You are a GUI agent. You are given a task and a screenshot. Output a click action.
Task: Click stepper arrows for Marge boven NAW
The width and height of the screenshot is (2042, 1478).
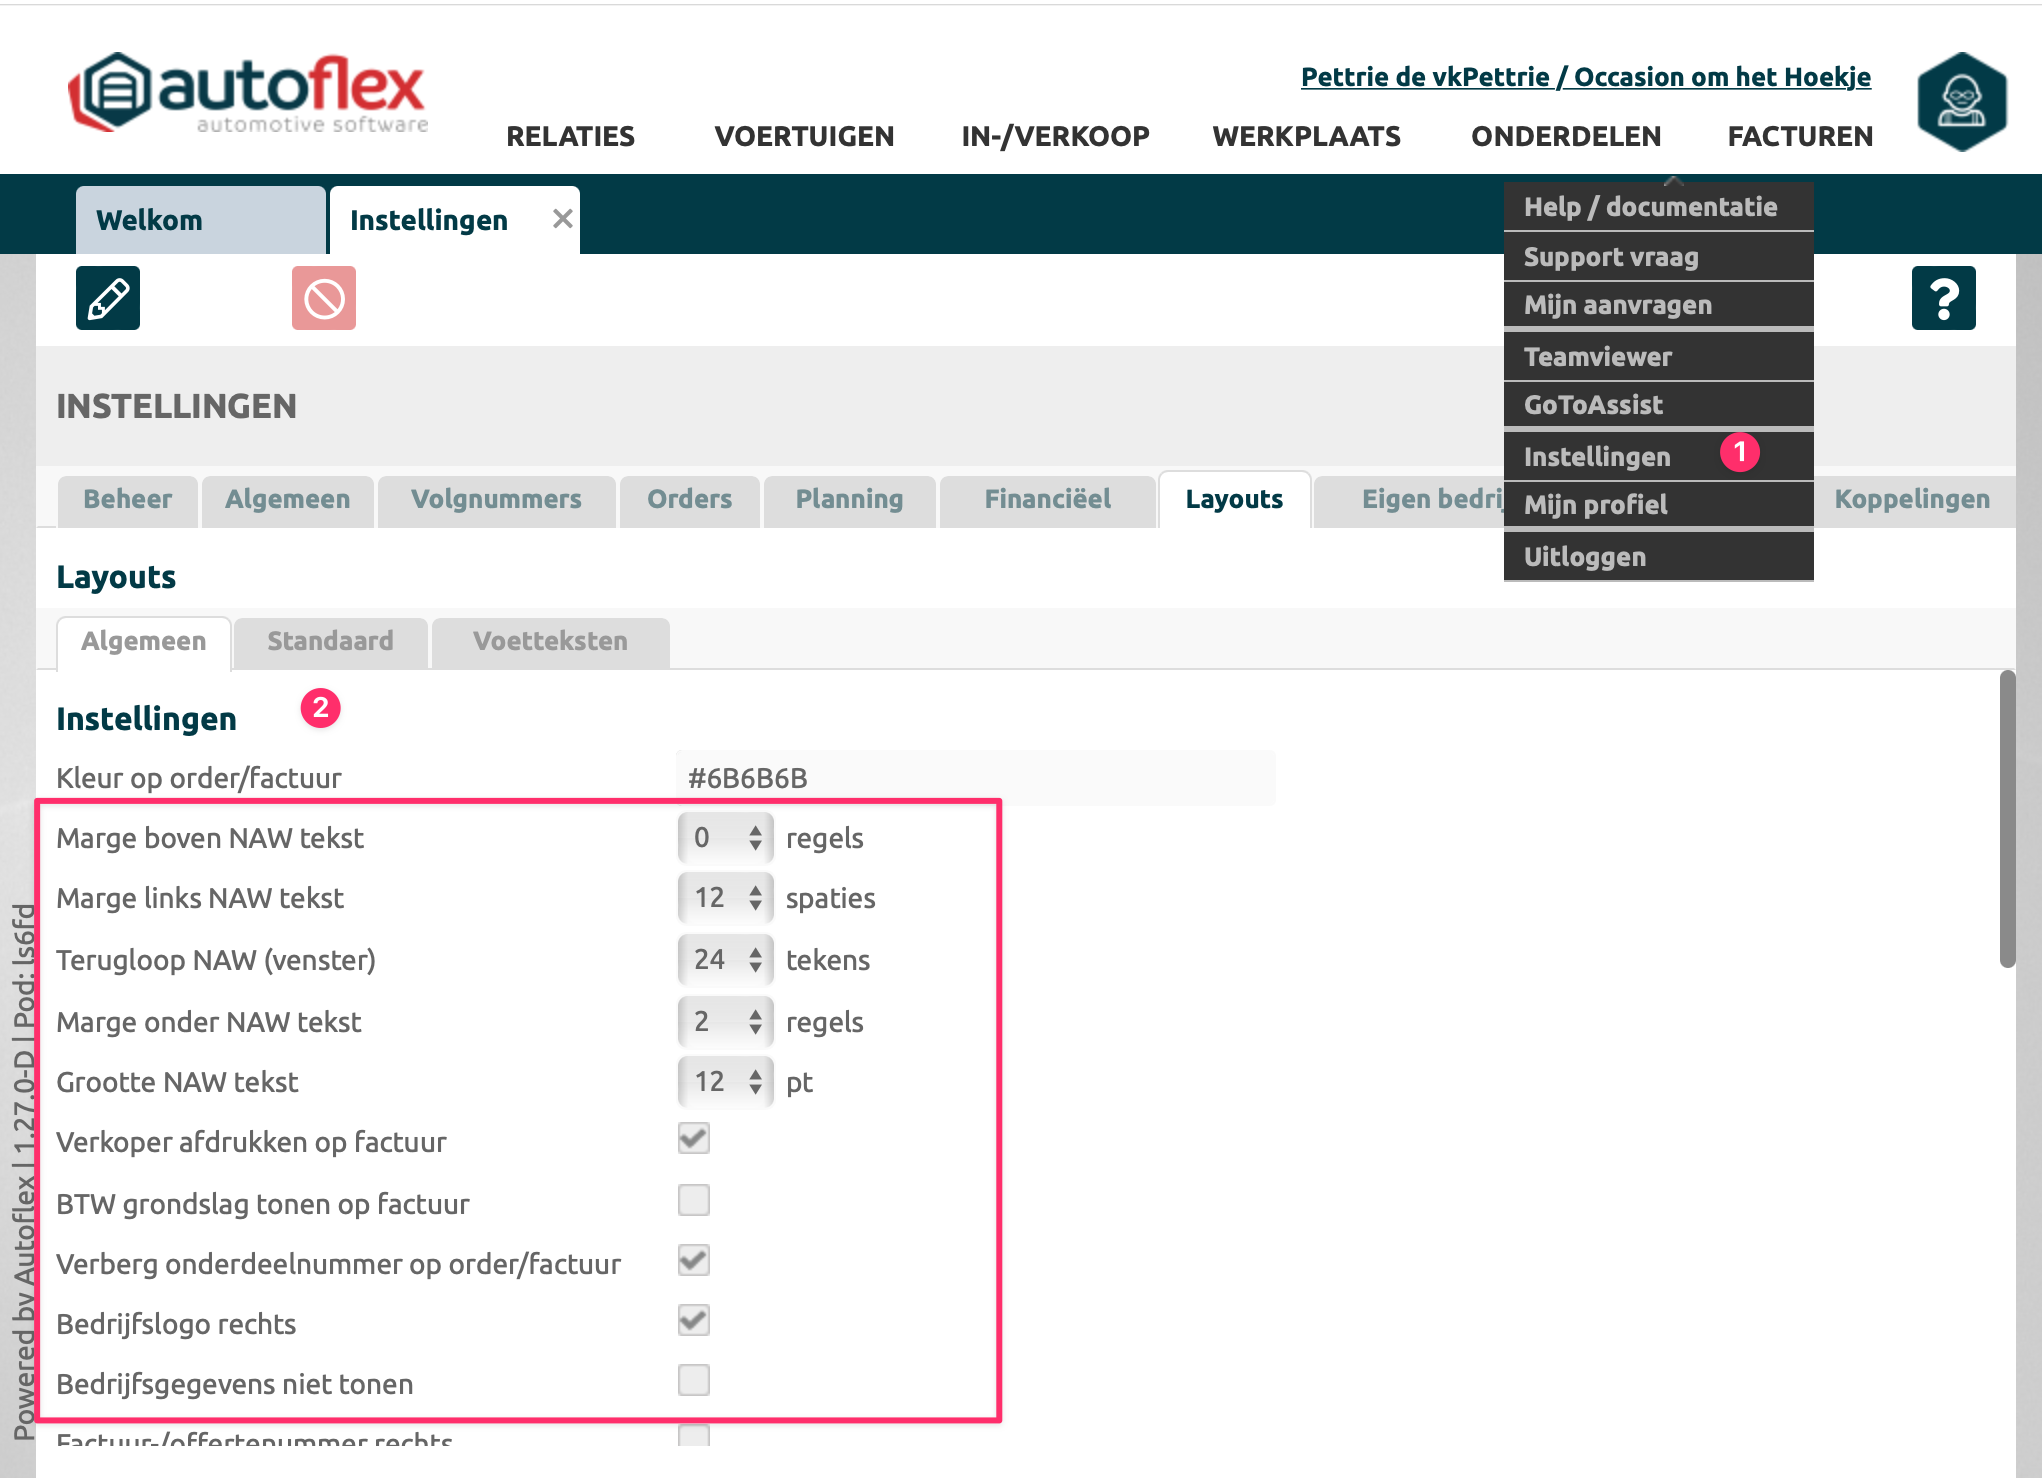(755, 837)
